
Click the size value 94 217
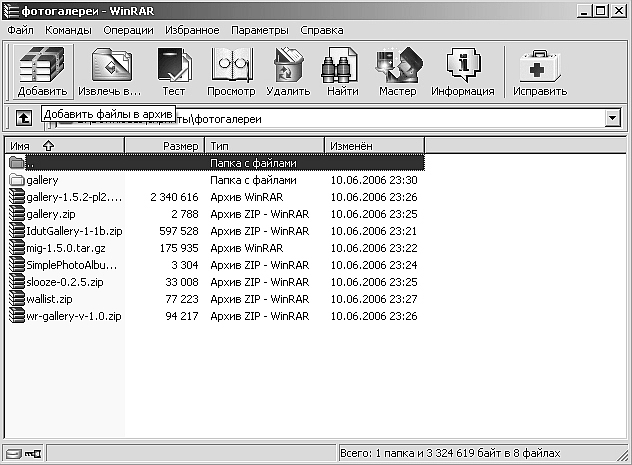(x=182, y=316)
